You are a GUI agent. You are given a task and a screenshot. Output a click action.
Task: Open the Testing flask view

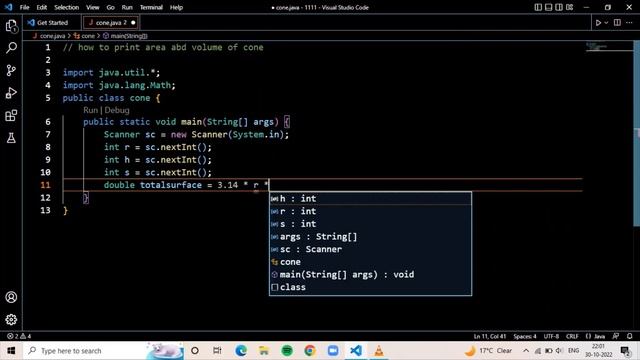click(11, 138)
